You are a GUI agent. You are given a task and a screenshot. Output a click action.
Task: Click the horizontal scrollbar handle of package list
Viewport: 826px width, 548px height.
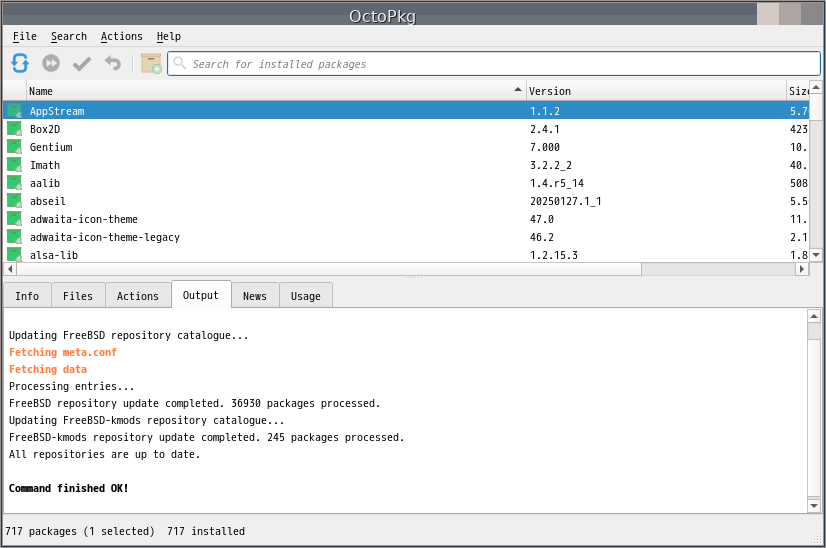click(x=329, y=269)
